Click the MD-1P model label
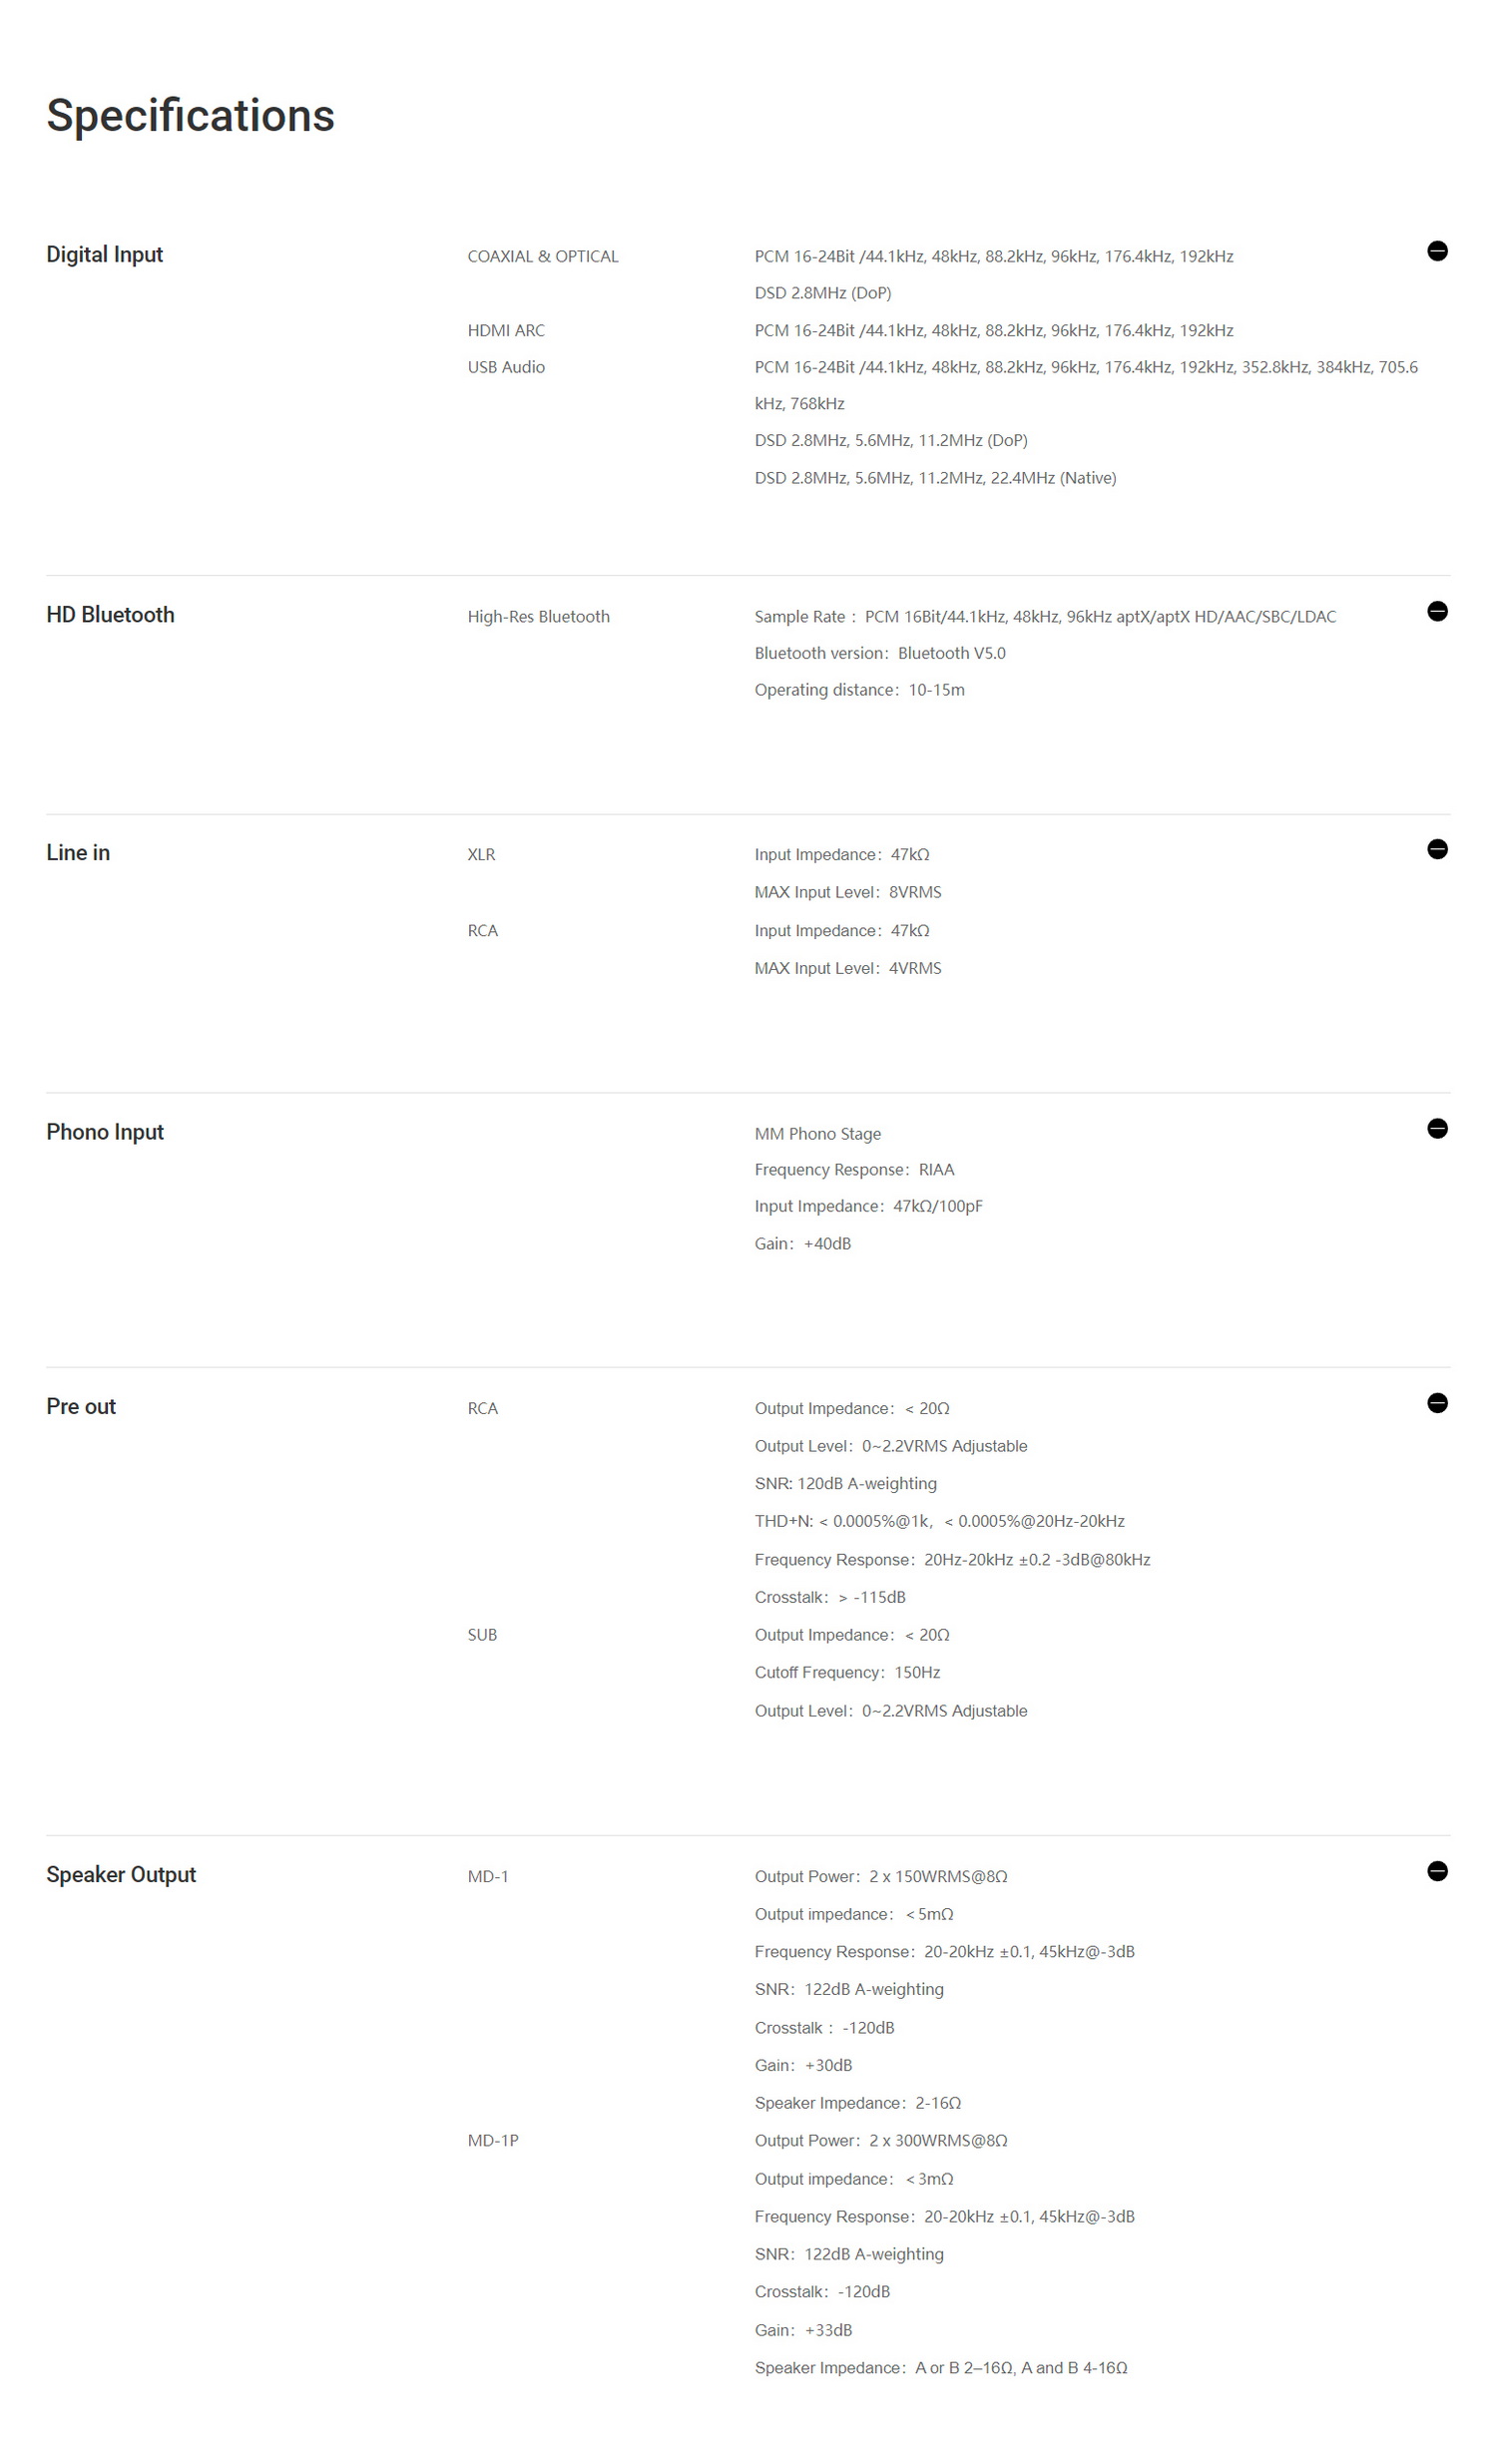This screenshot has height=2464, width=1497. click(x=493, y=2141)
